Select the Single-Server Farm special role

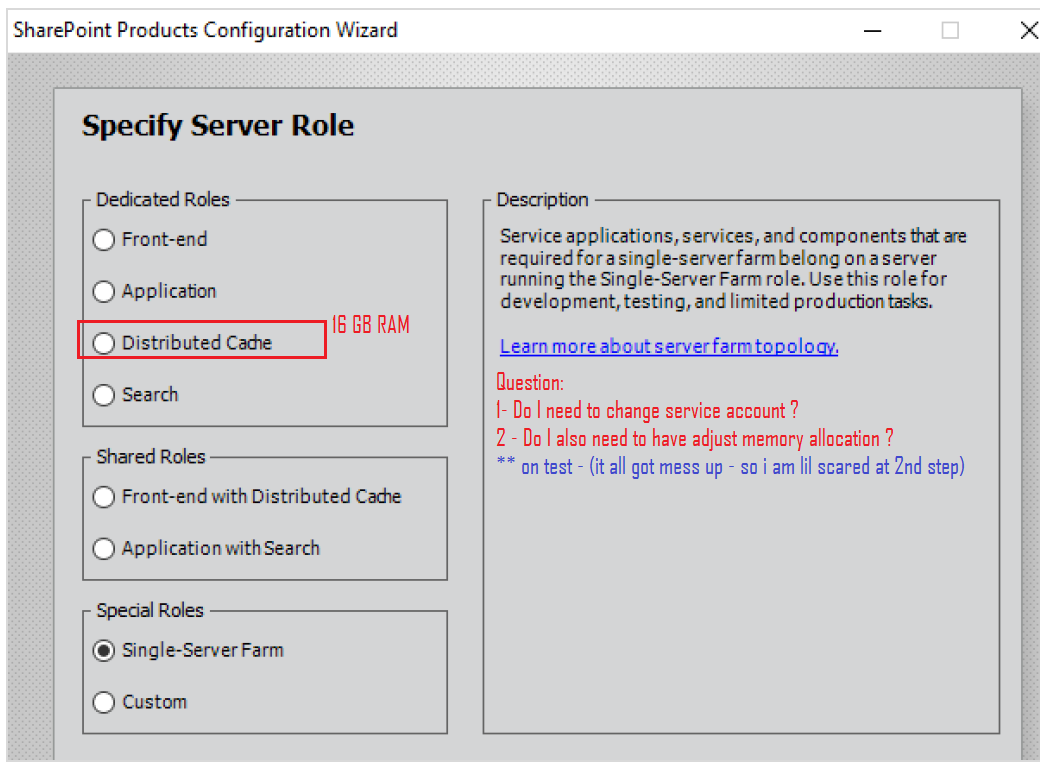[104, 650]
